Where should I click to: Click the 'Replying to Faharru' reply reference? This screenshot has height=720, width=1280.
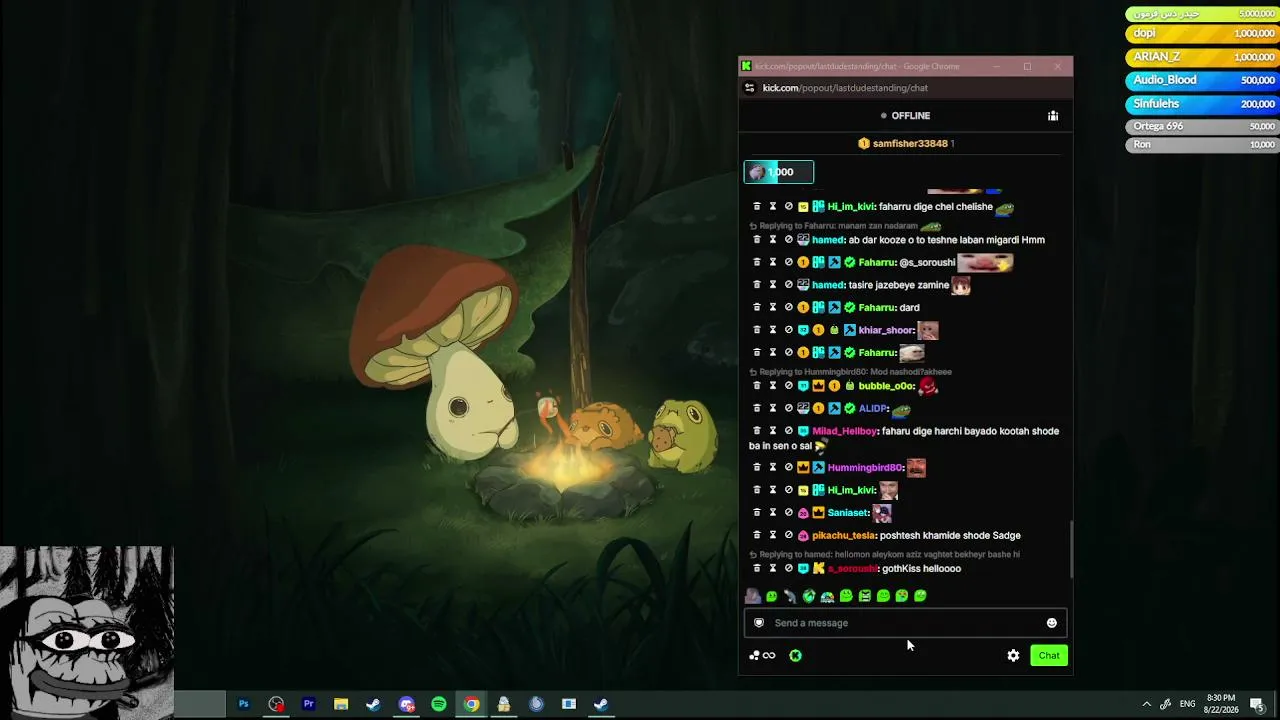click(845, 226)
